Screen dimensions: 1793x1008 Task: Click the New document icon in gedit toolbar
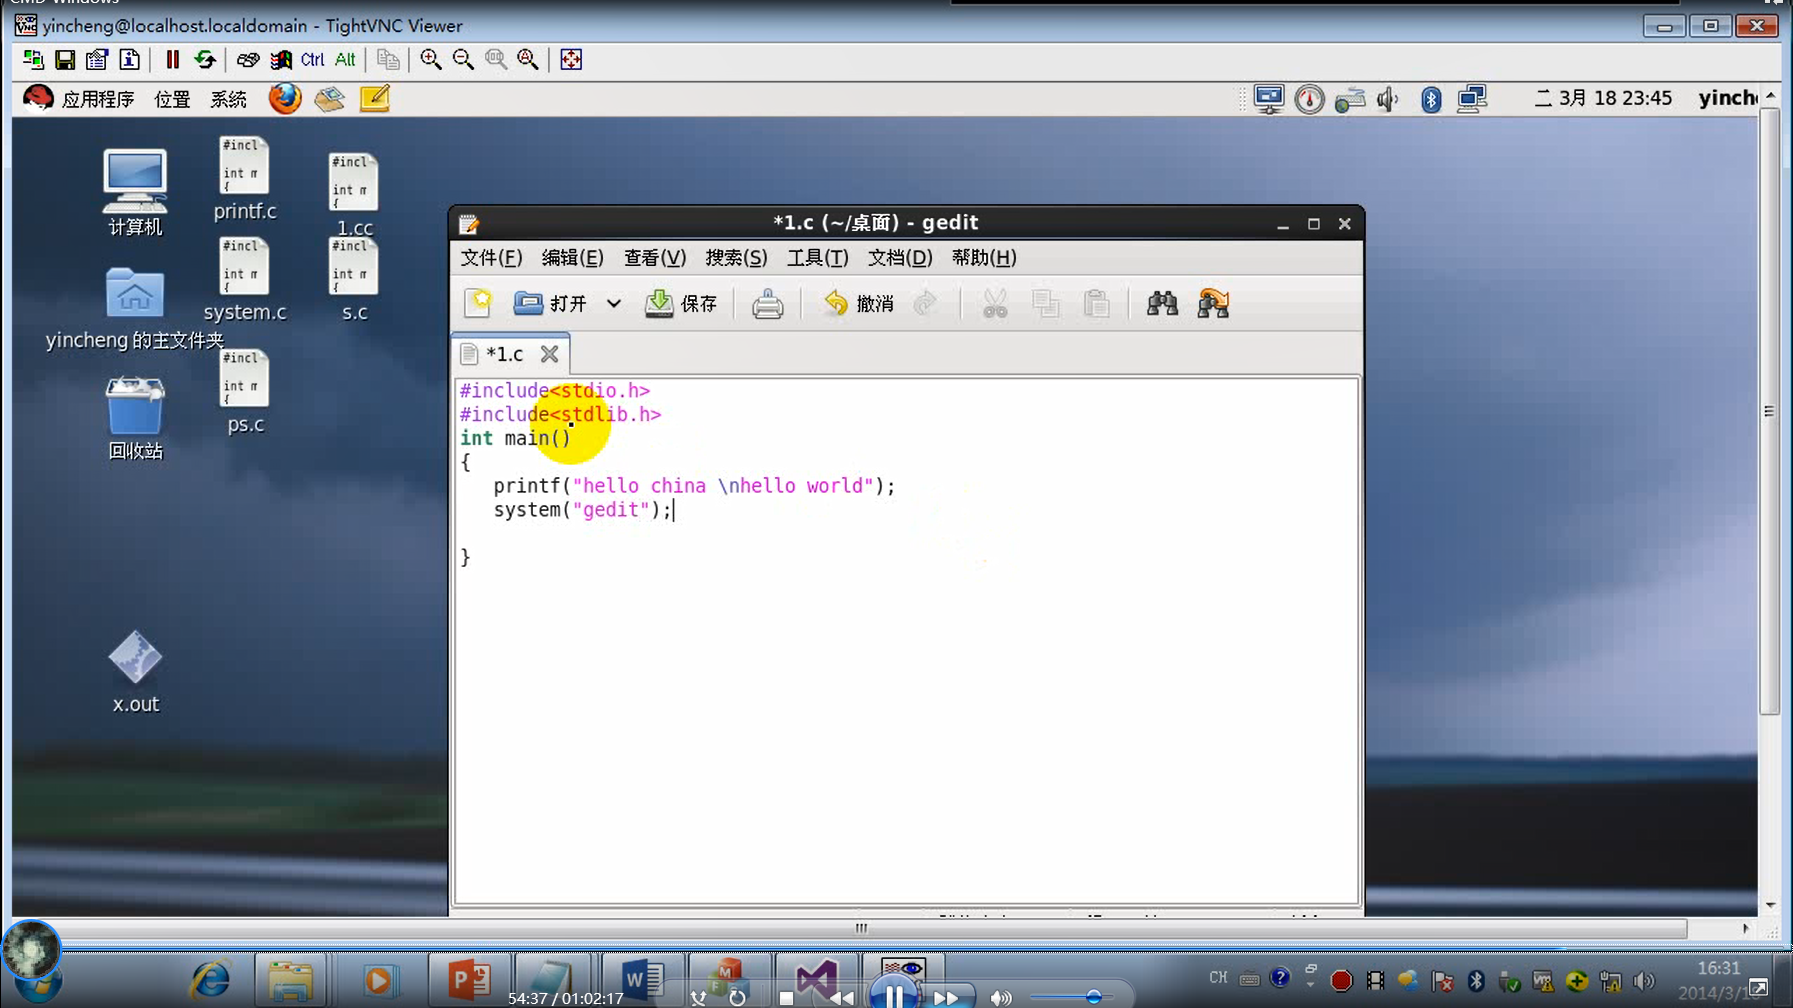[478, 303]
